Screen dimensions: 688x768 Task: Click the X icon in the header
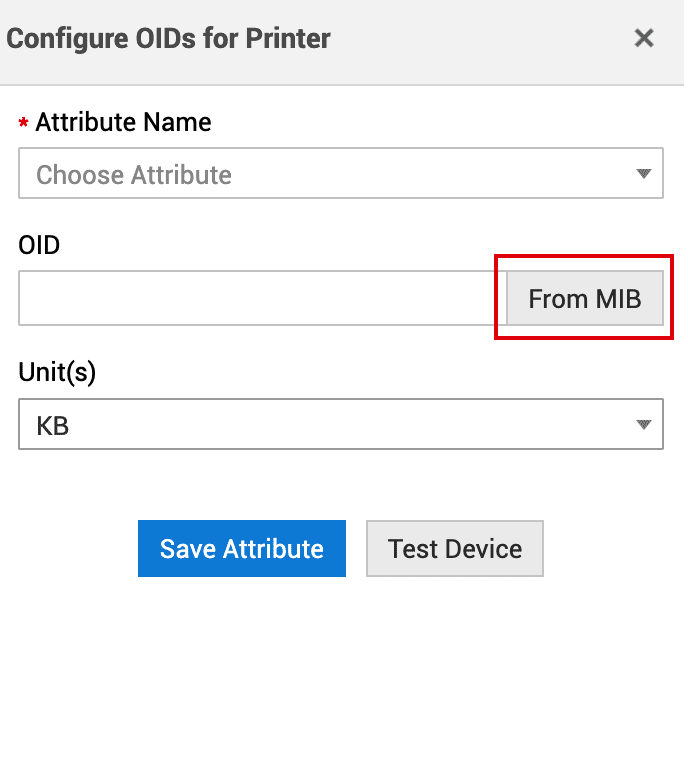(644, 39)
